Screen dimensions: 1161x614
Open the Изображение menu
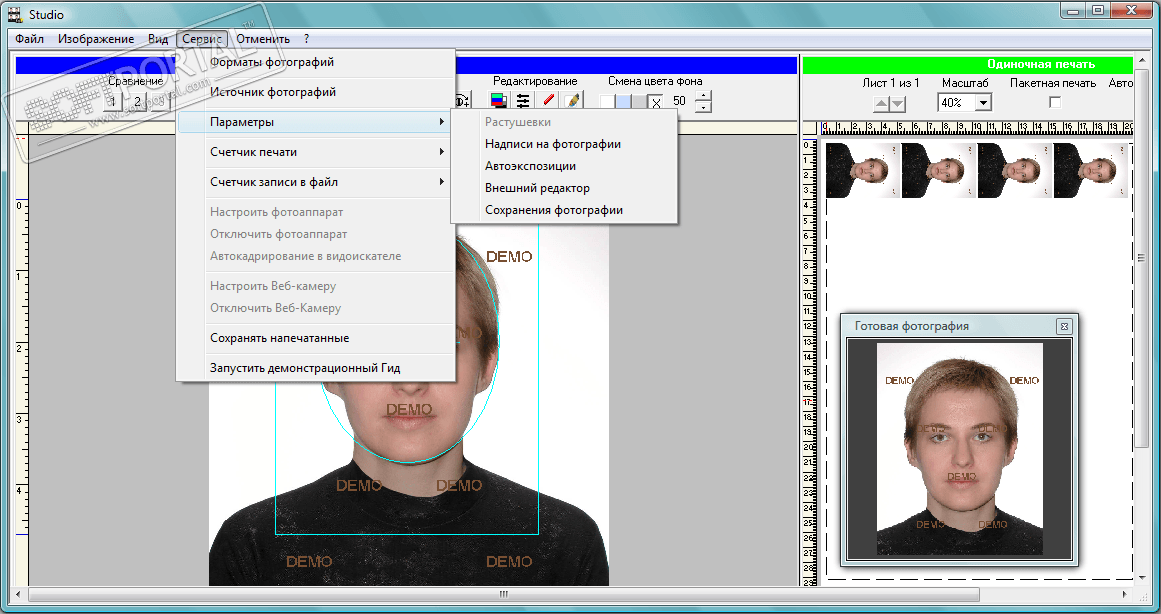(x=96, y=39)
